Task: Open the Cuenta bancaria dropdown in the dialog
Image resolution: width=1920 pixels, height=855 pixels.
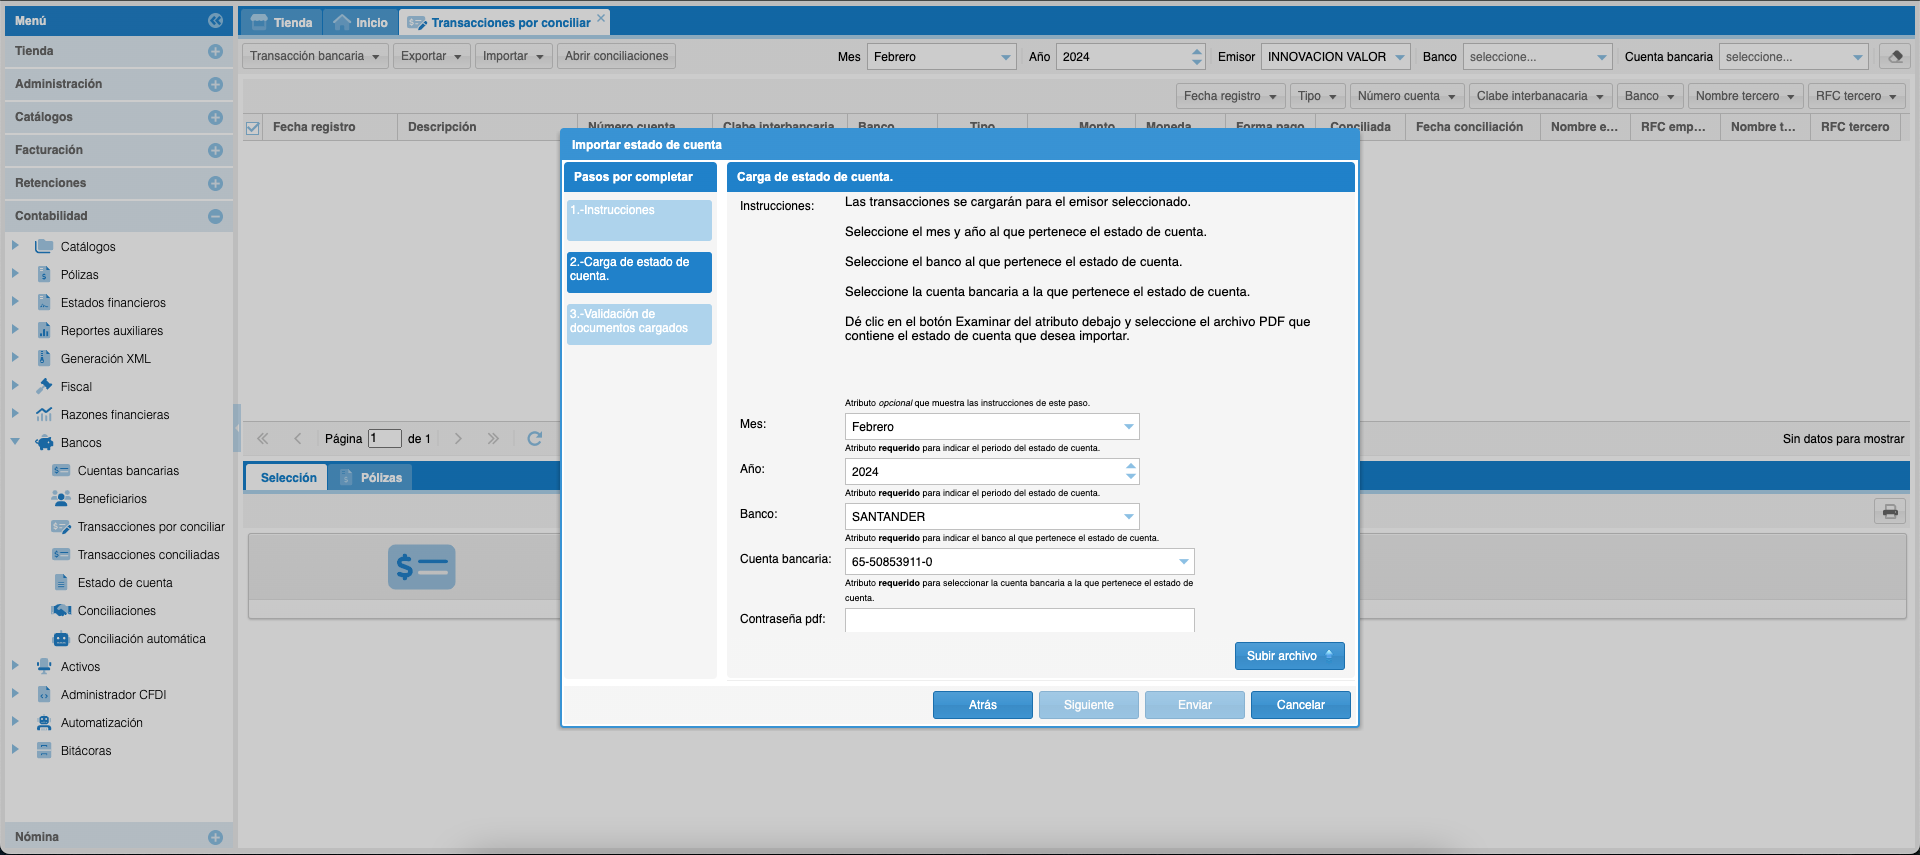Action: pos(1183,562)
